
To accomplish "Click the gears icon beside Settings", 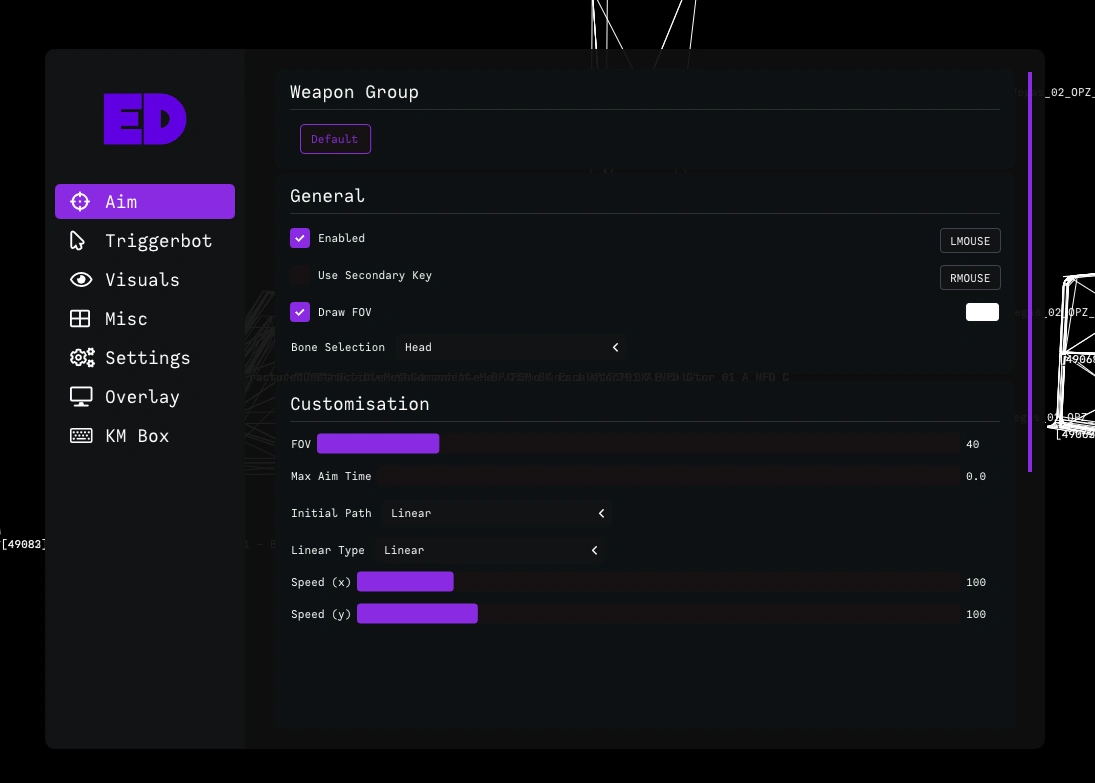I will (81, 358).
